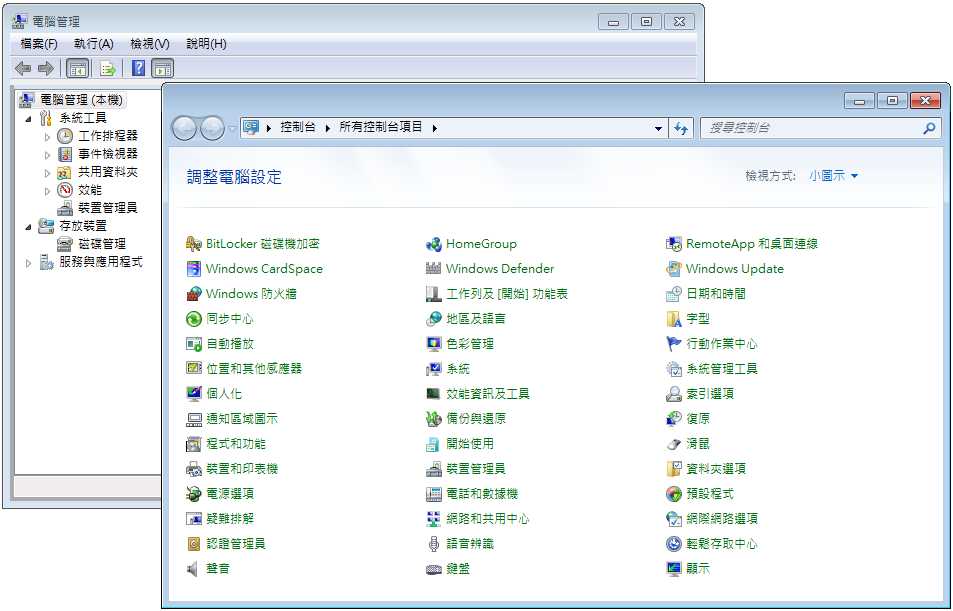This screenshot has height=611, width=953.
Task: Open the Windows 防火牆 icon
Action: tap(193, 294)
